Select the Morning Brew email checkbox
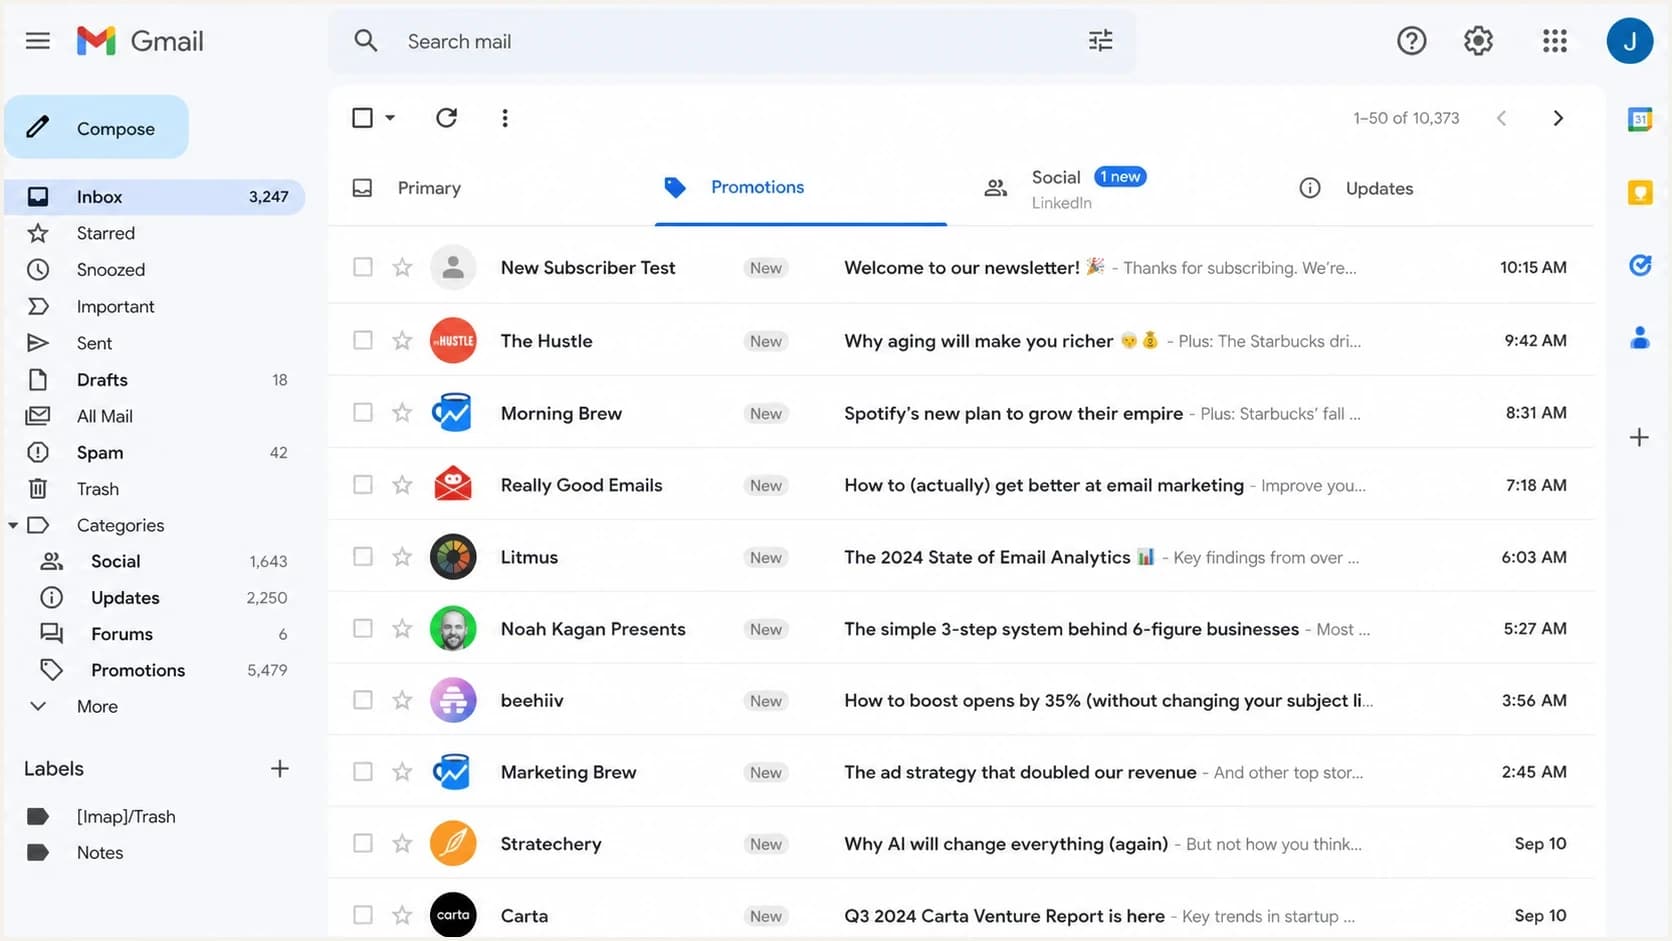The height and width of the screenshot is (941, 1672). point(363,413)
